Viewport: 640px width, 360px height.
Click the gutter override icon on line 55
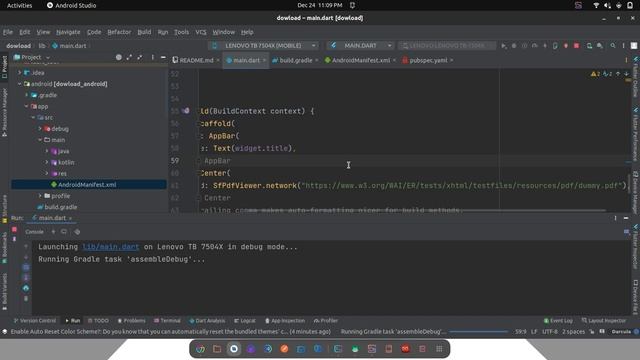(x=186, y=111)
